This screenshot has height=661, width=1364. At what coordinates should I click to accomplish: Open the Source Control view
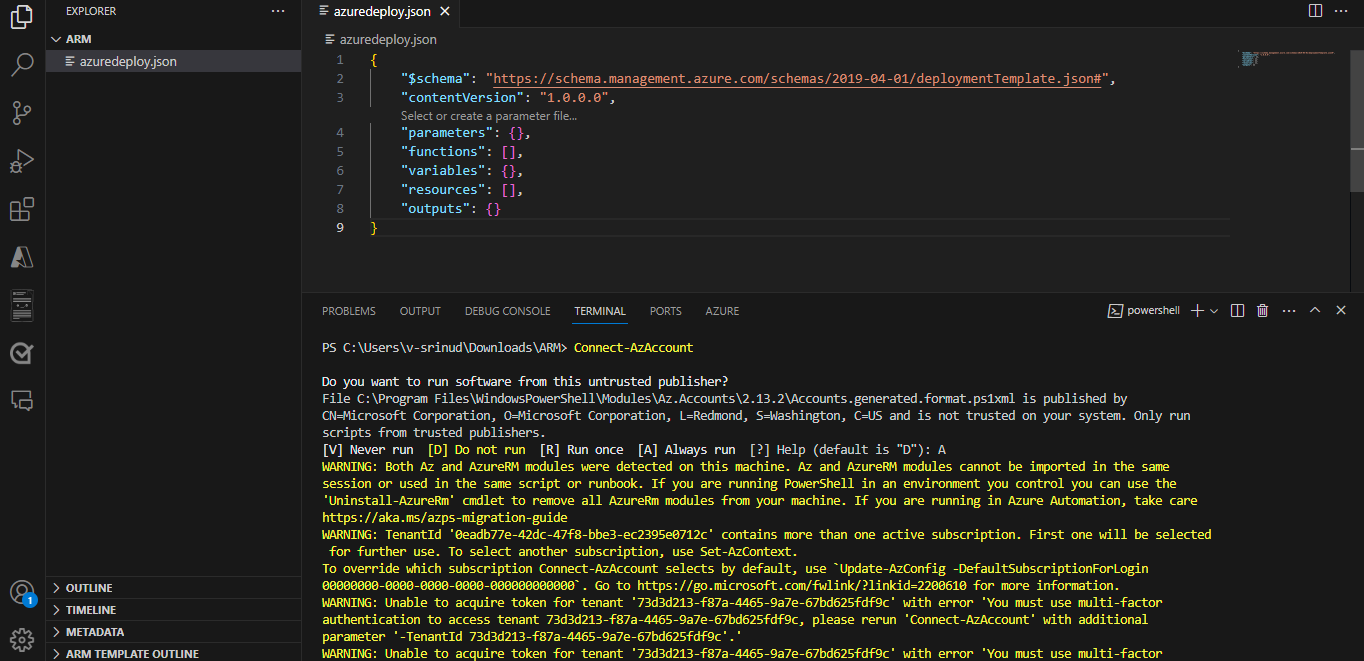21,112
